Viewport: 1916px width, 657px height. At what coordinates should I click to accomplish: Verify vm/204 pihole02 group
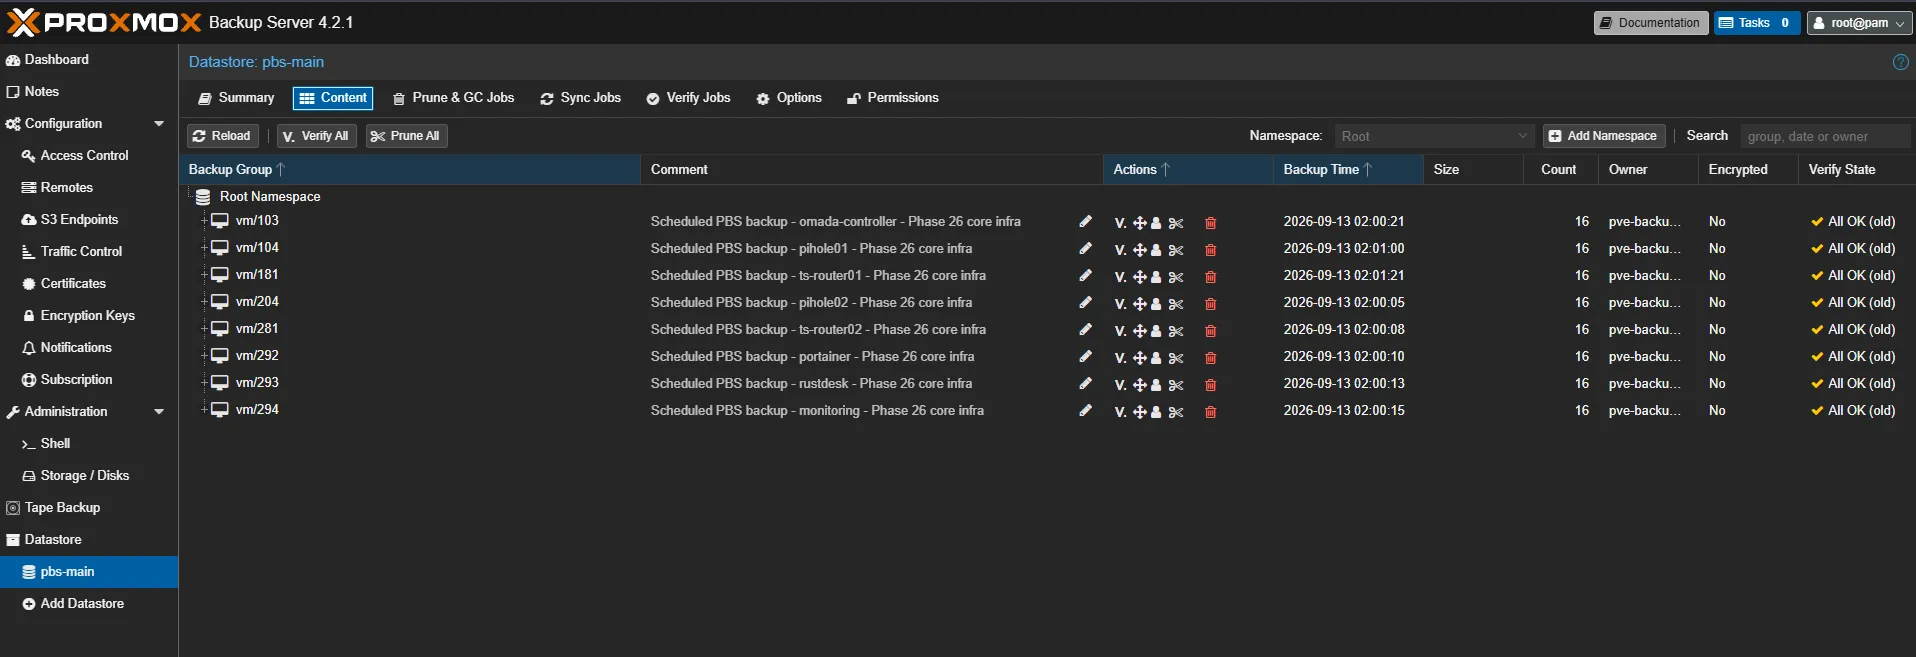1120,303
